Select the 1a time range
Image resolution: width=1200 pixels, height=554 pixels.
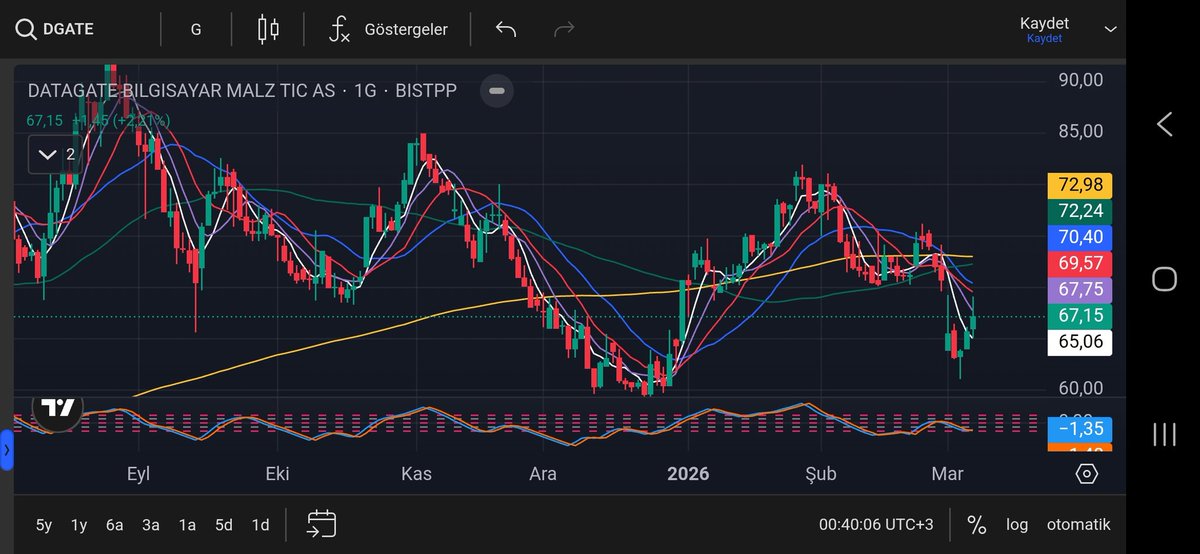187,525
